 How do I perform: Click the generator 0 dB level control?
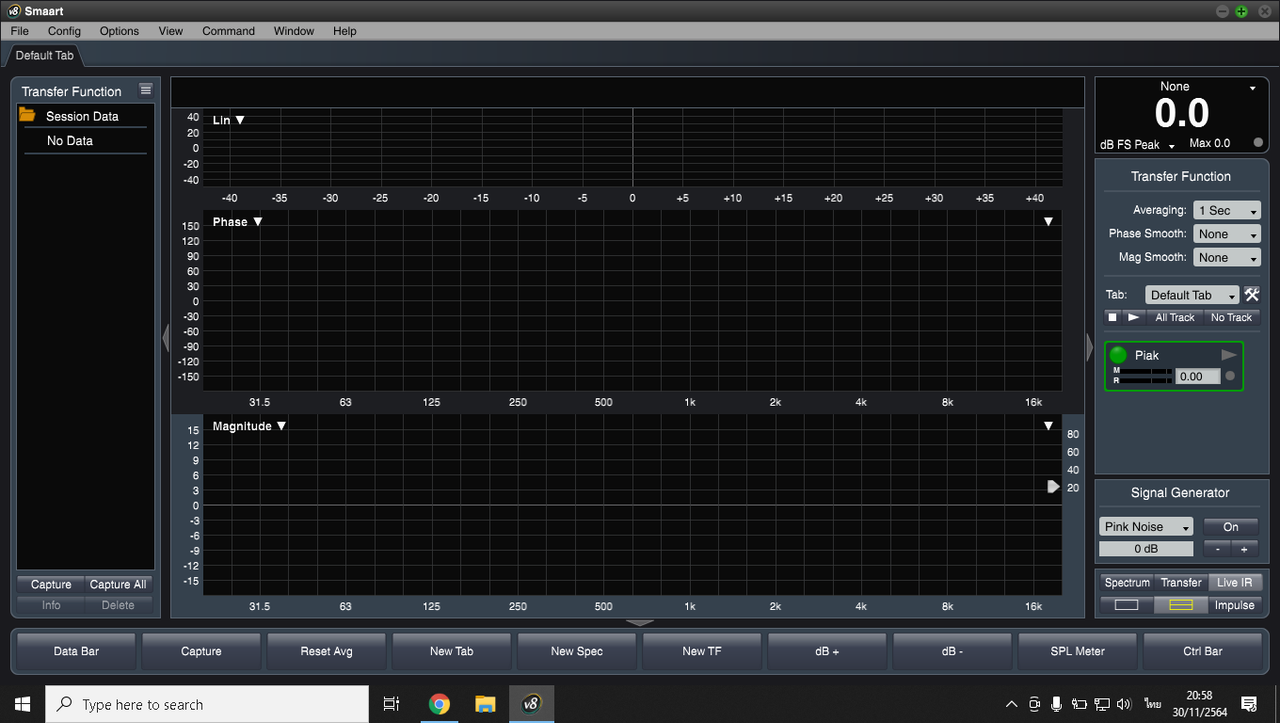point(1146,548)
